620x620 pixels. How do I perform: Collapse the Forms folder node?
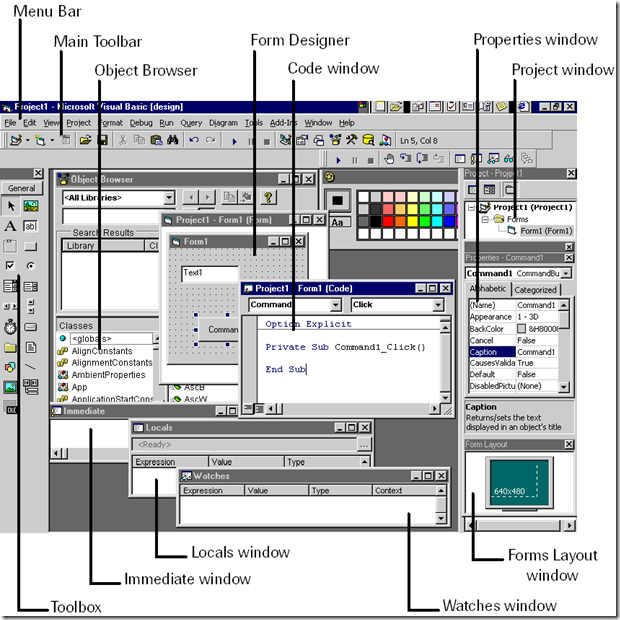(x=485, y=219)
